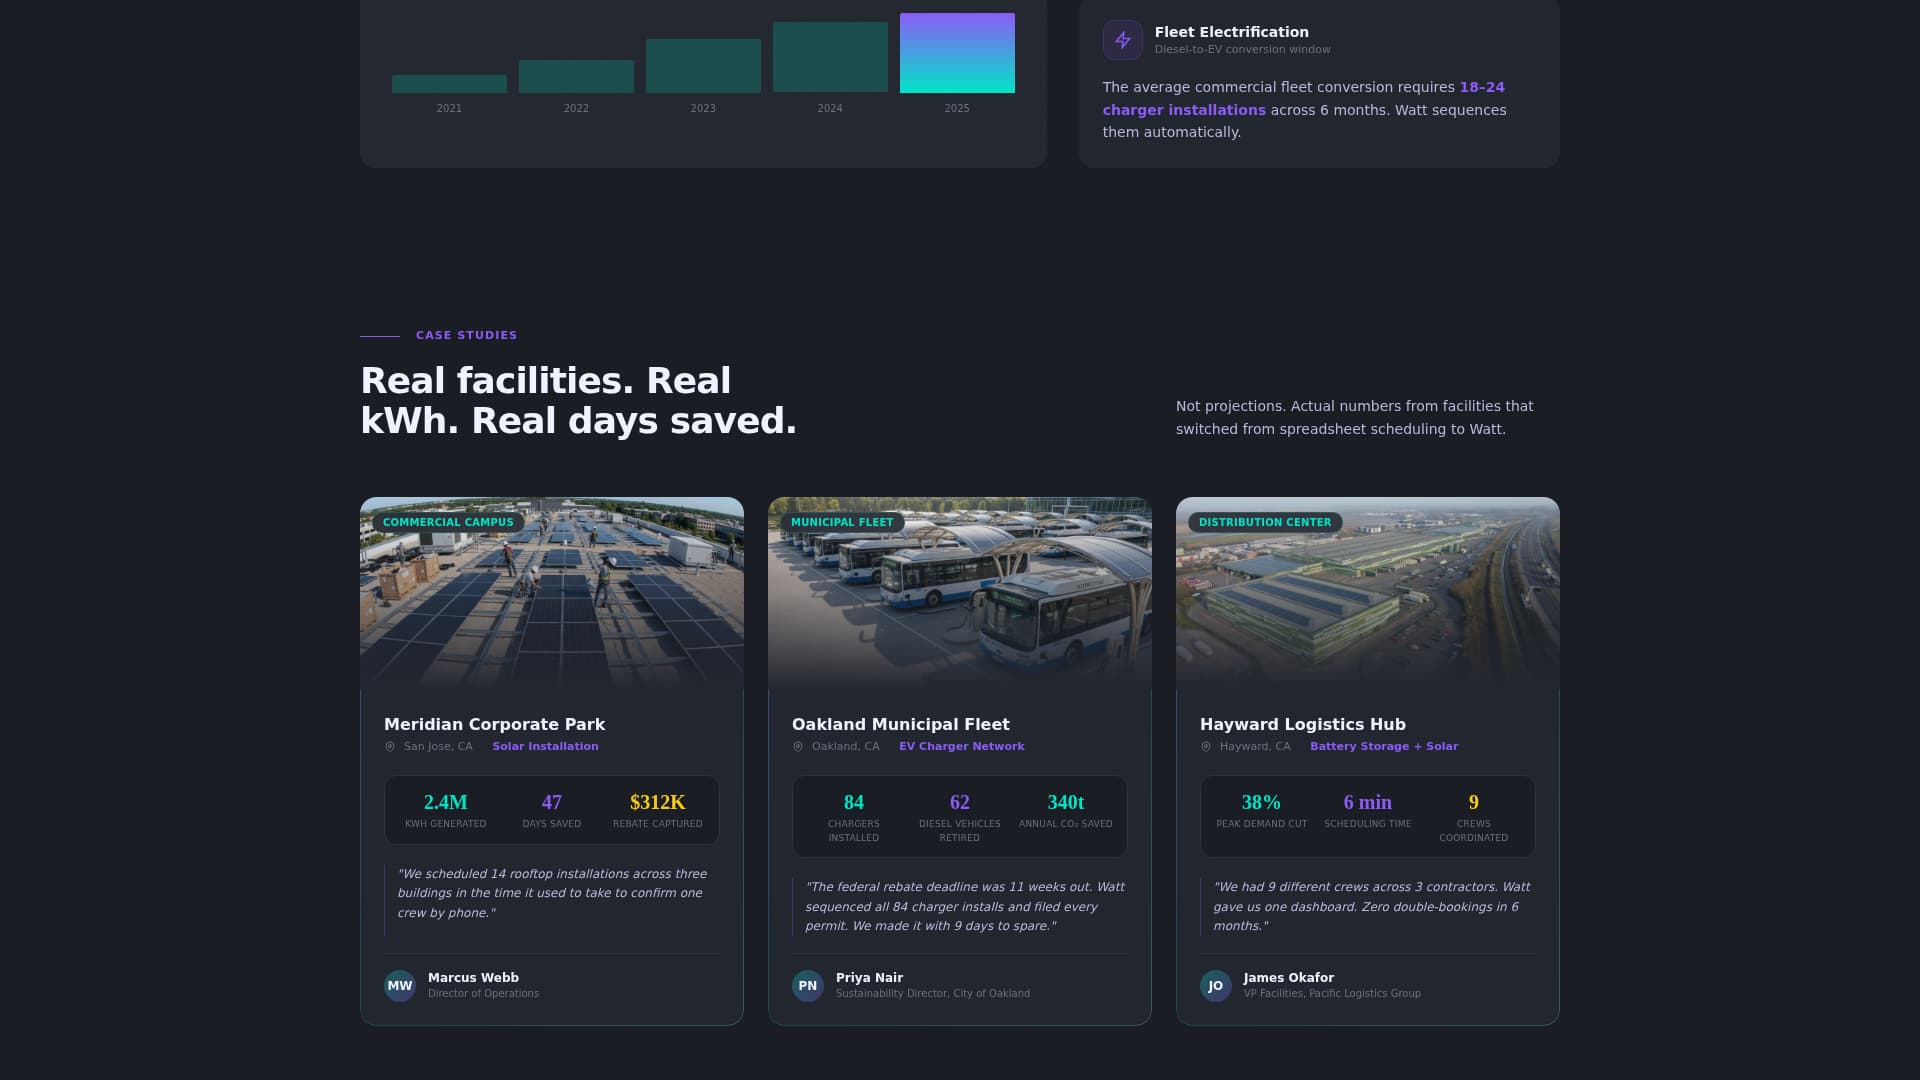Open the Oakland electric bus fleet photo
Image resolution: width=1920 pixels, height=1080 pixels.
(960, 593)
